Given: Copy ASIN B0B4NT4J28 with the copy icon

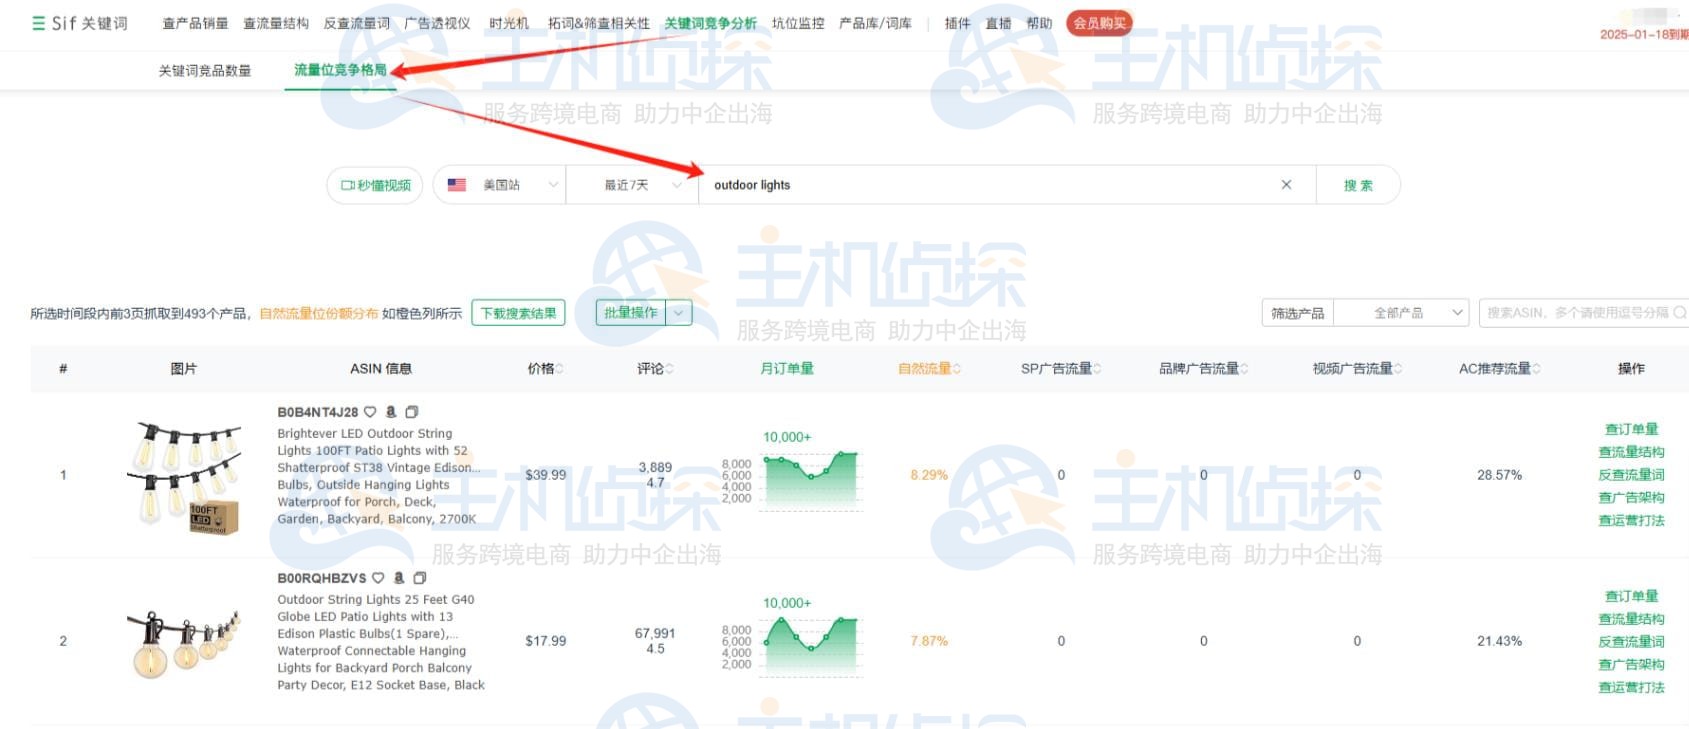Looking at the screenshot, I should 412,412.
